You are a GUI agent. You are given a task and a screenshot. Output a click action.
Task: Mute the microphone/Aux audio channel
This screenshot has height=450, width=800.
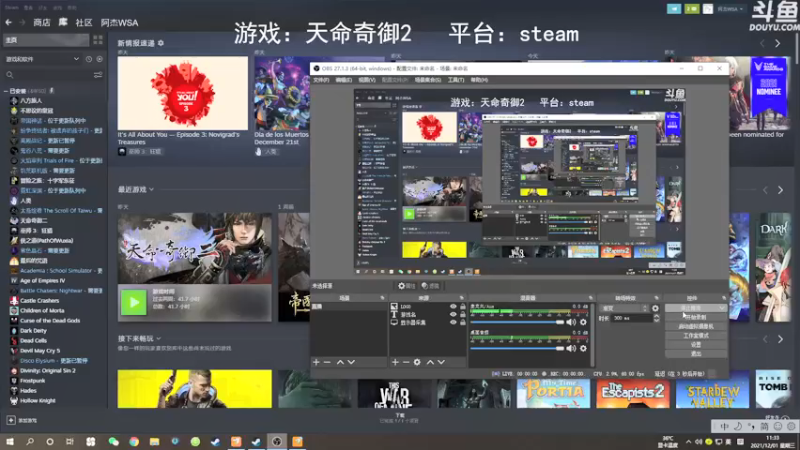tap(571, 322)
